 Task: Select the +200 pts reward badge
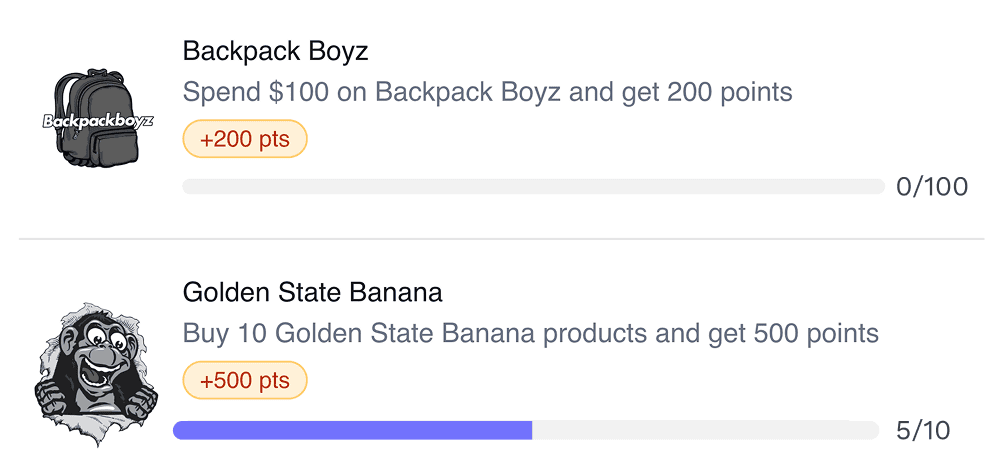[245, 138]
